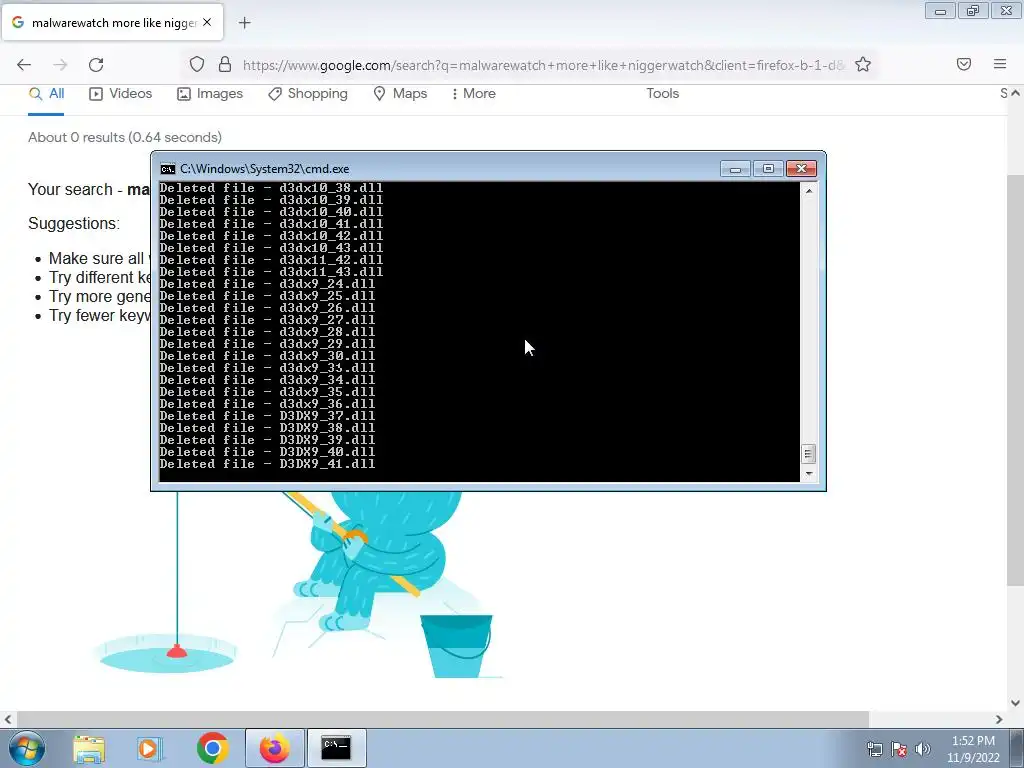
Task: Open the Firefox hamburger menu
Action: coord(1000,64)
